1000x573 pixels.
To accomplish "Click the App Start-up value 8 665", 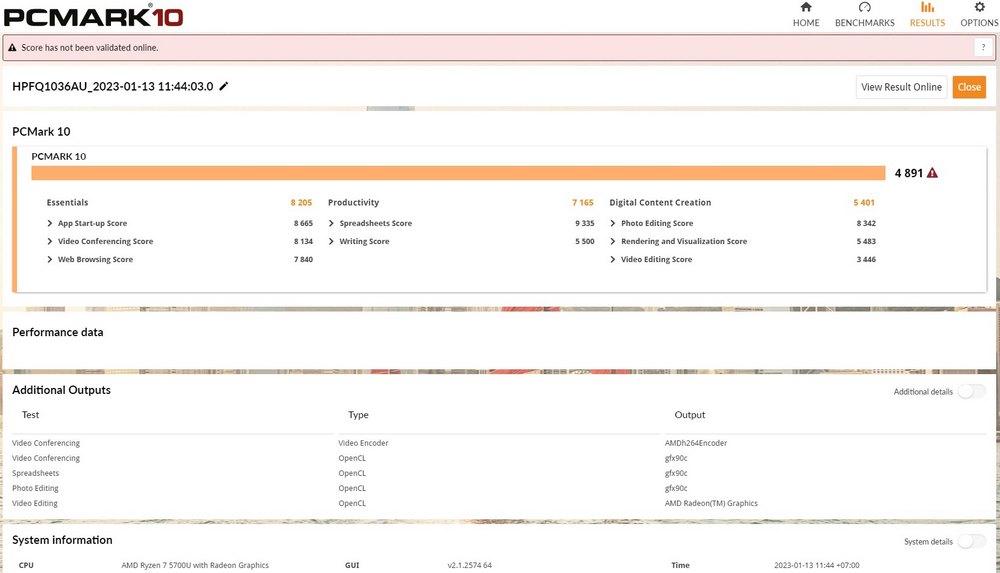I will pos(303,223).
